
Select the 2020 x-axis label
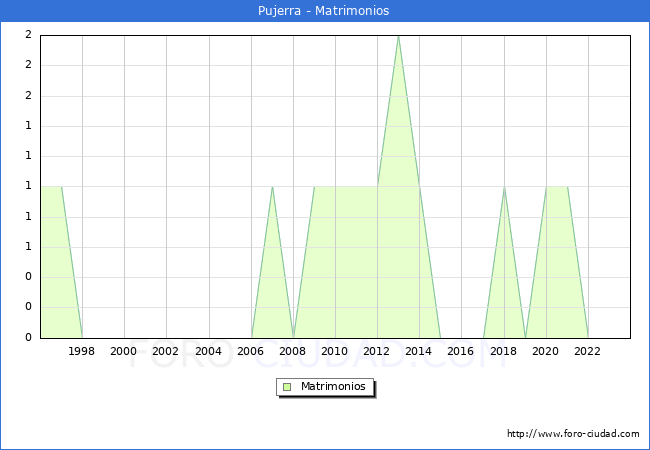[546, 351]
